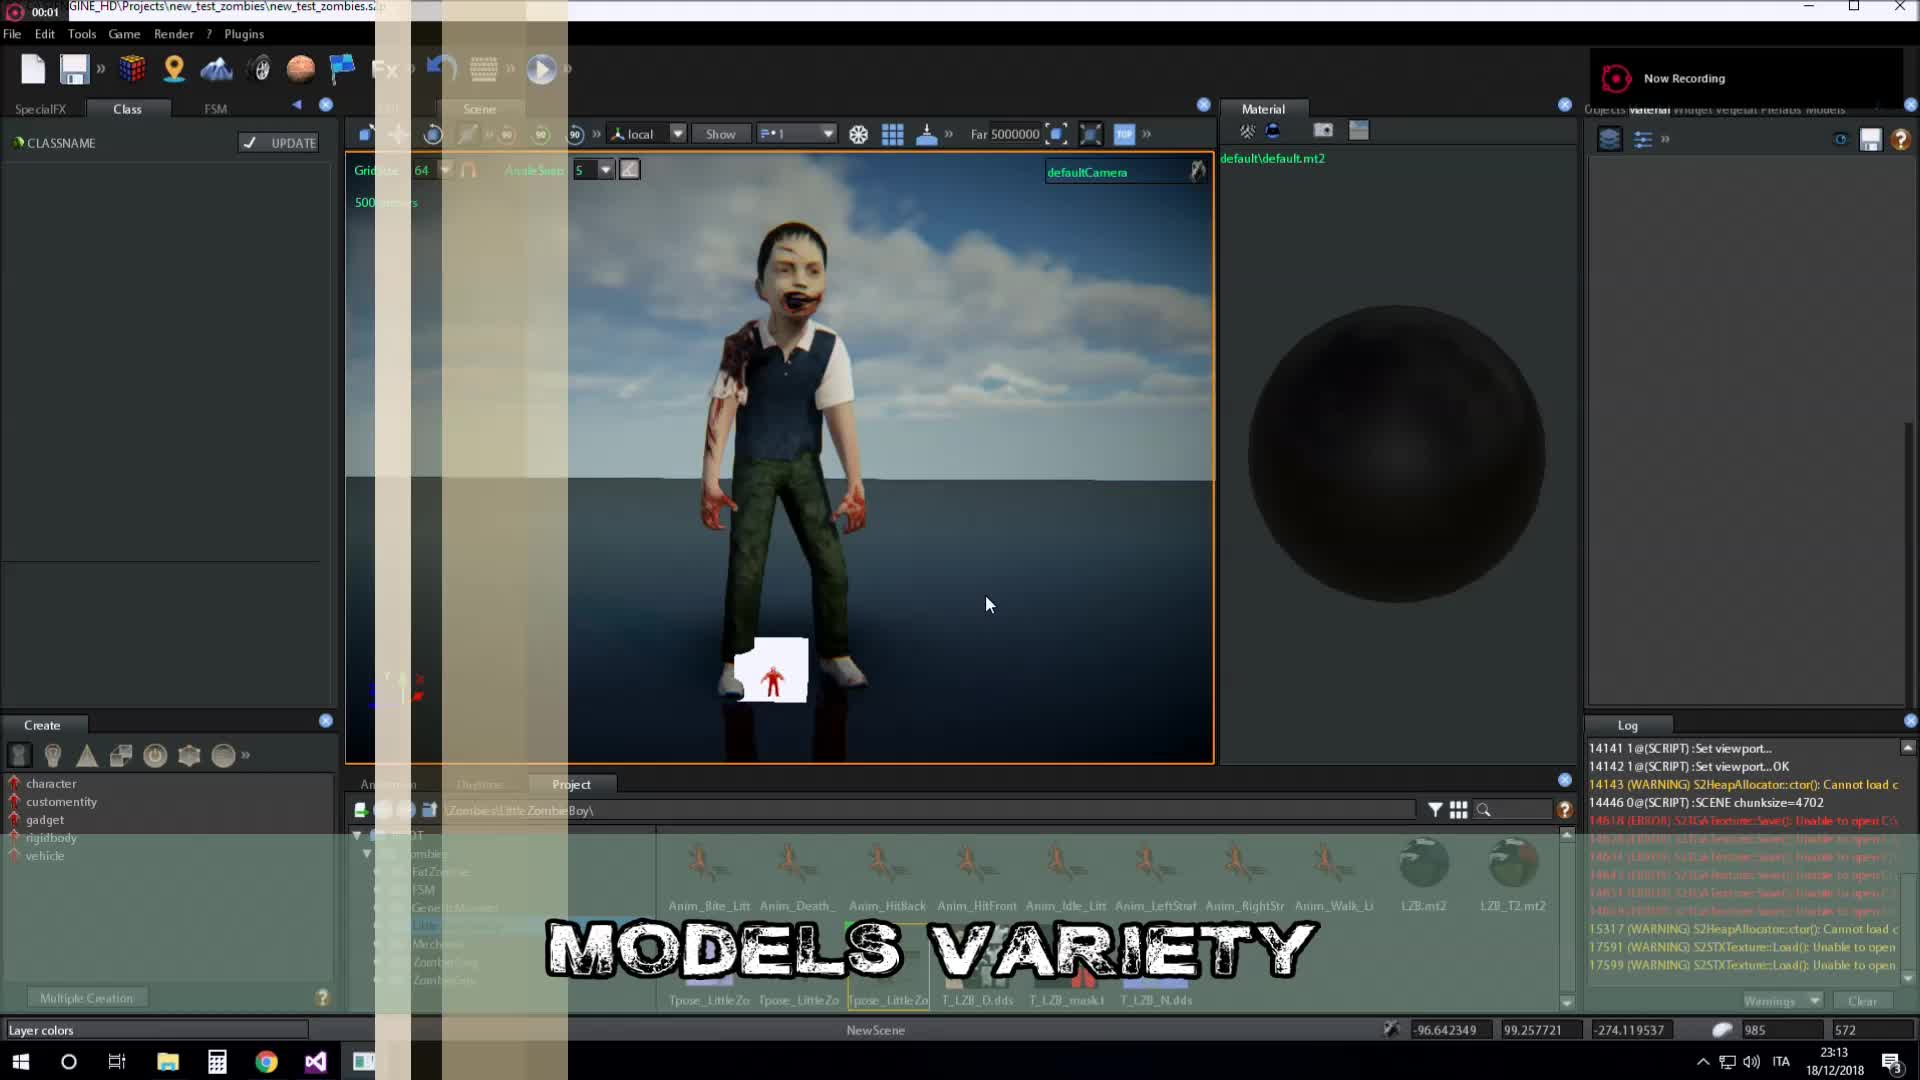Click the play button in top toolbar

coord(541,69)
